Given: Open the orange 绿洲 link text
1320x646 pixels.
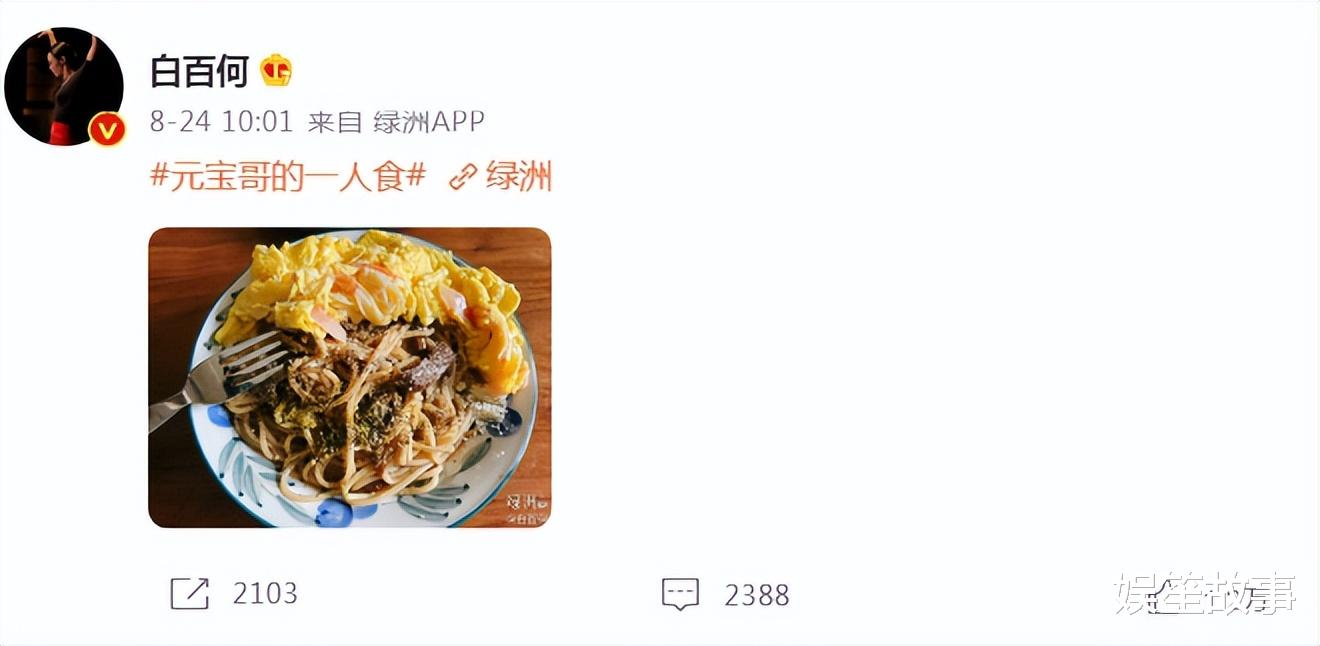Looking at the screenshot, I should (519, 177).
